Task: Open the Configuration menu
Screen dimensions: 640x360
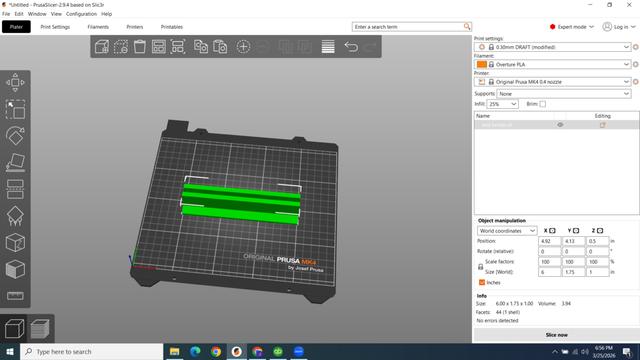Action: pos(81,14)
